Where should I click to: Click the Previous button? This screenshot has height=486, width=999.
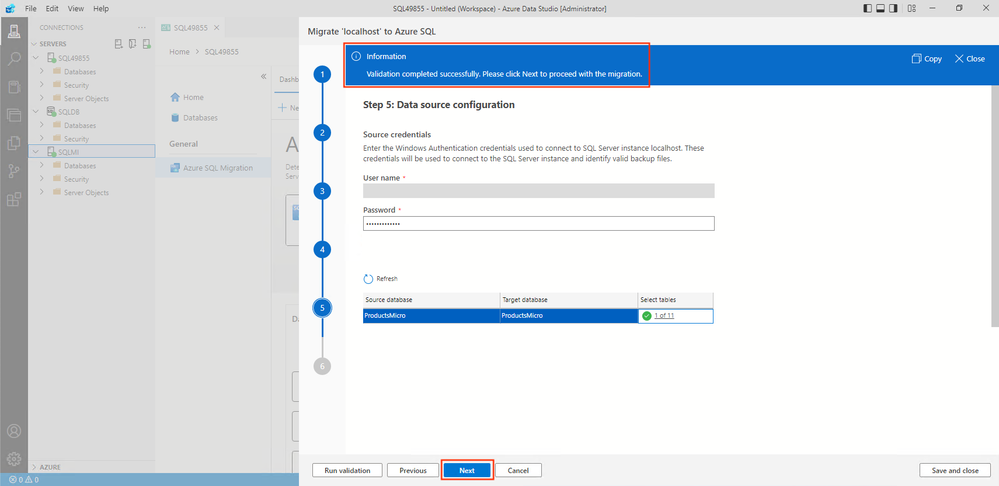click(413, 470)
